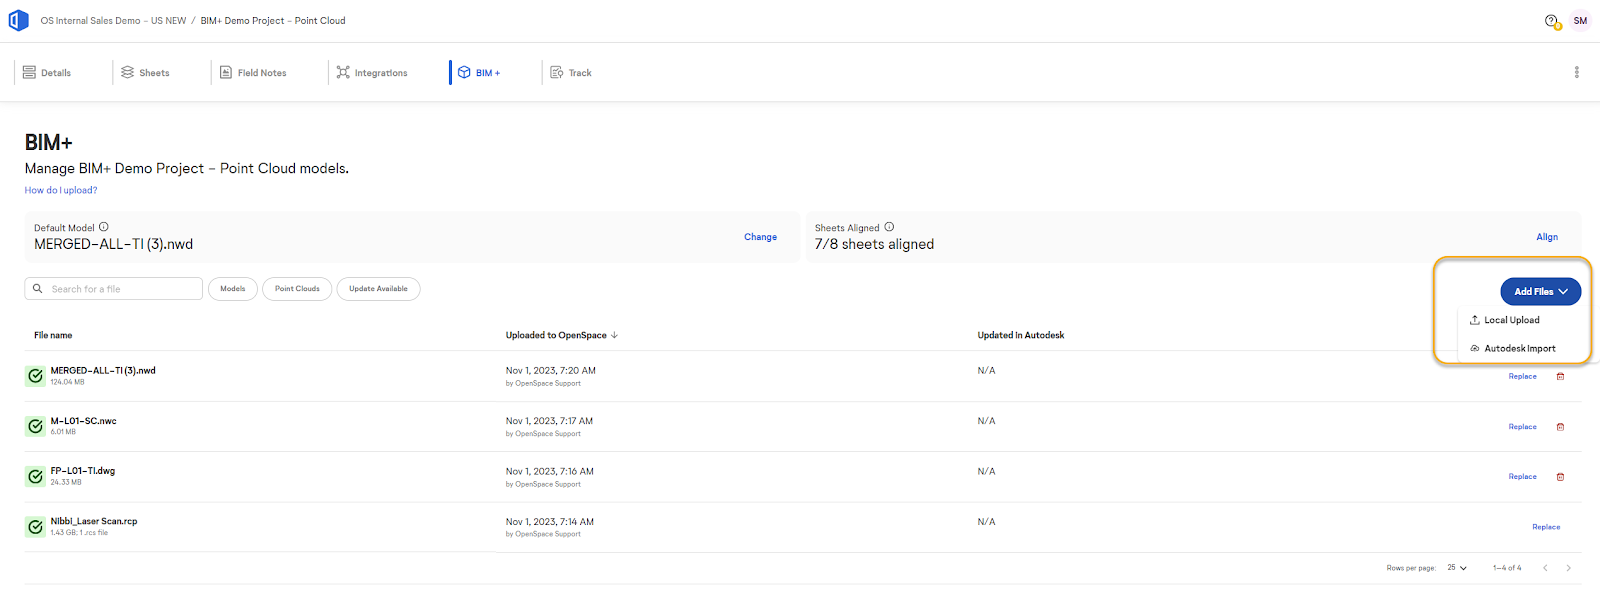The width and height of the screenshot is (1600, 590).
Task: Open the rows per page dropdown
Action: tap(1457, 568)
